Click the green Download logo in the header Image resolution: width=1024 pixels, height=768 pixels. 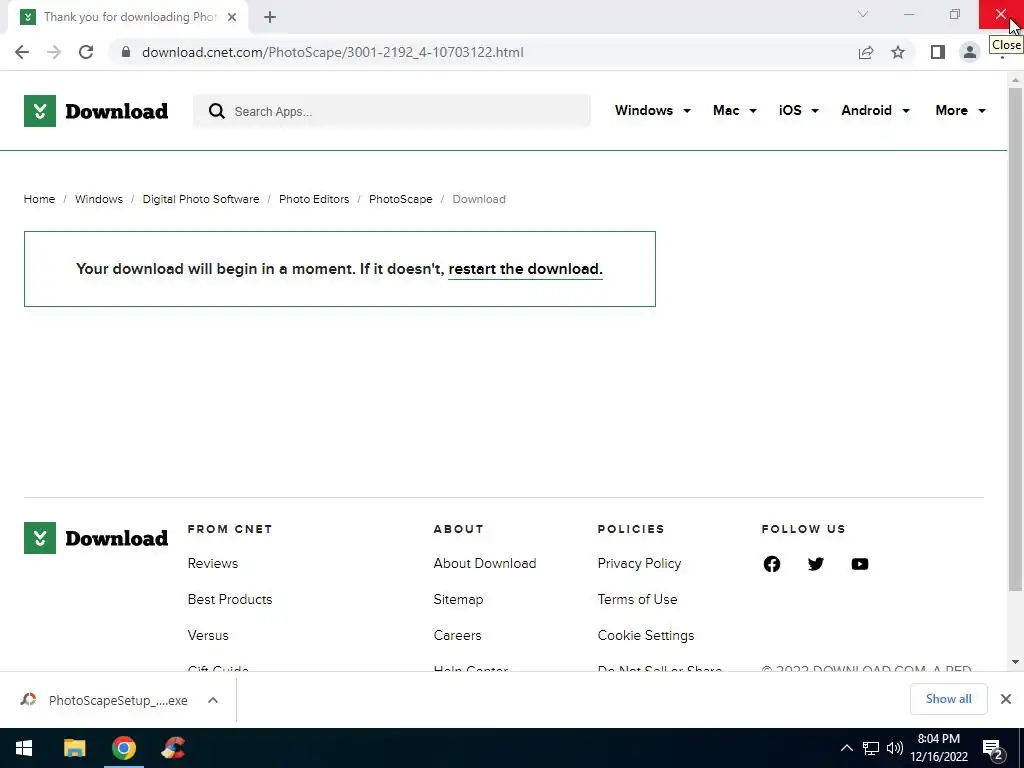[96, 111]
